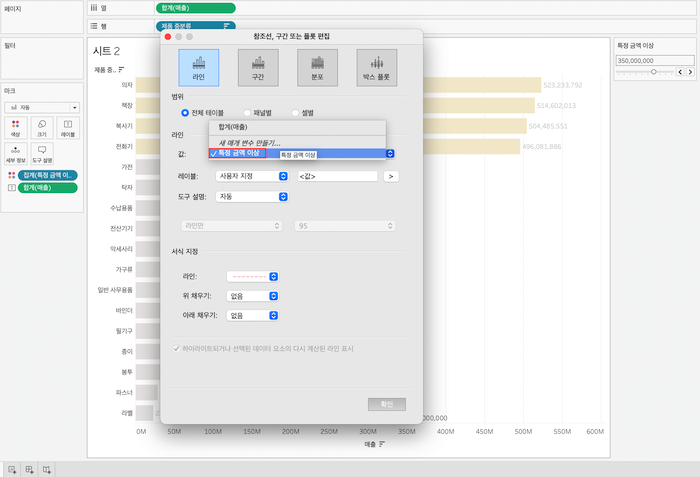Click the 의자 bar in chart

482,85
